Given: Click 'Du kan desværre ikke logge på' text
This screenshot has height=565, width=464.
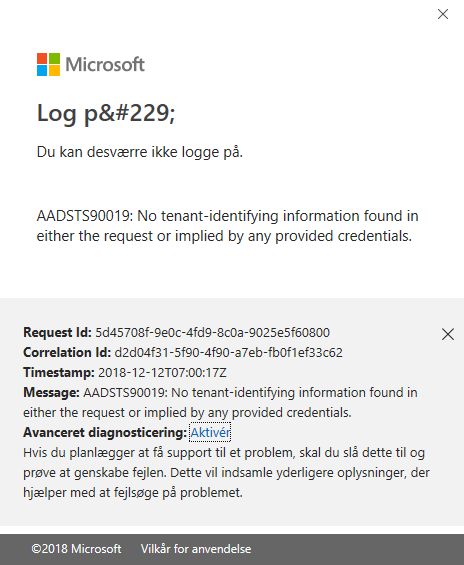Looking at the screenshot, I should (140, 152).
